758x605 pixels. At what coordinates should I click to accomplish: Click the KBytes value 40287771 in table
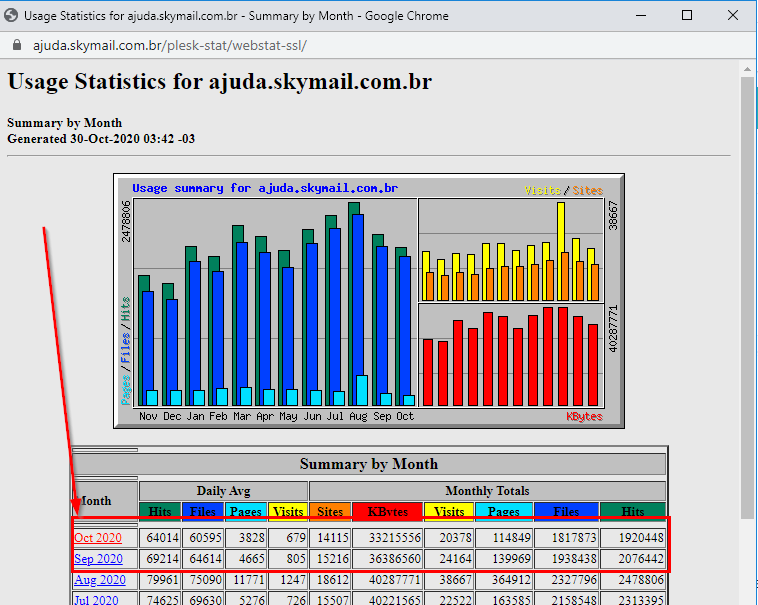pos(395,580)
